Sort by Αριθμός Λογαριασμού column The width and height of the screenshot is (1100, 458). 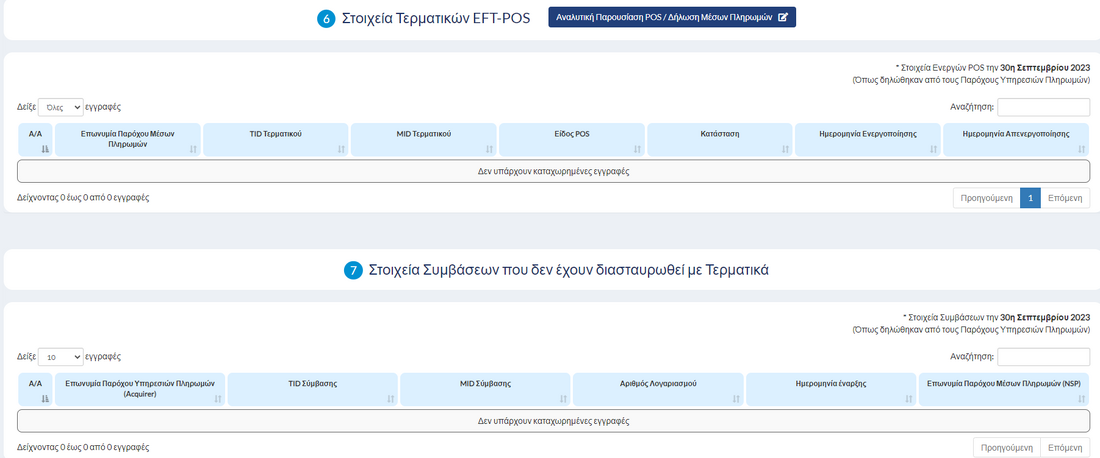(x=658, y=389)
